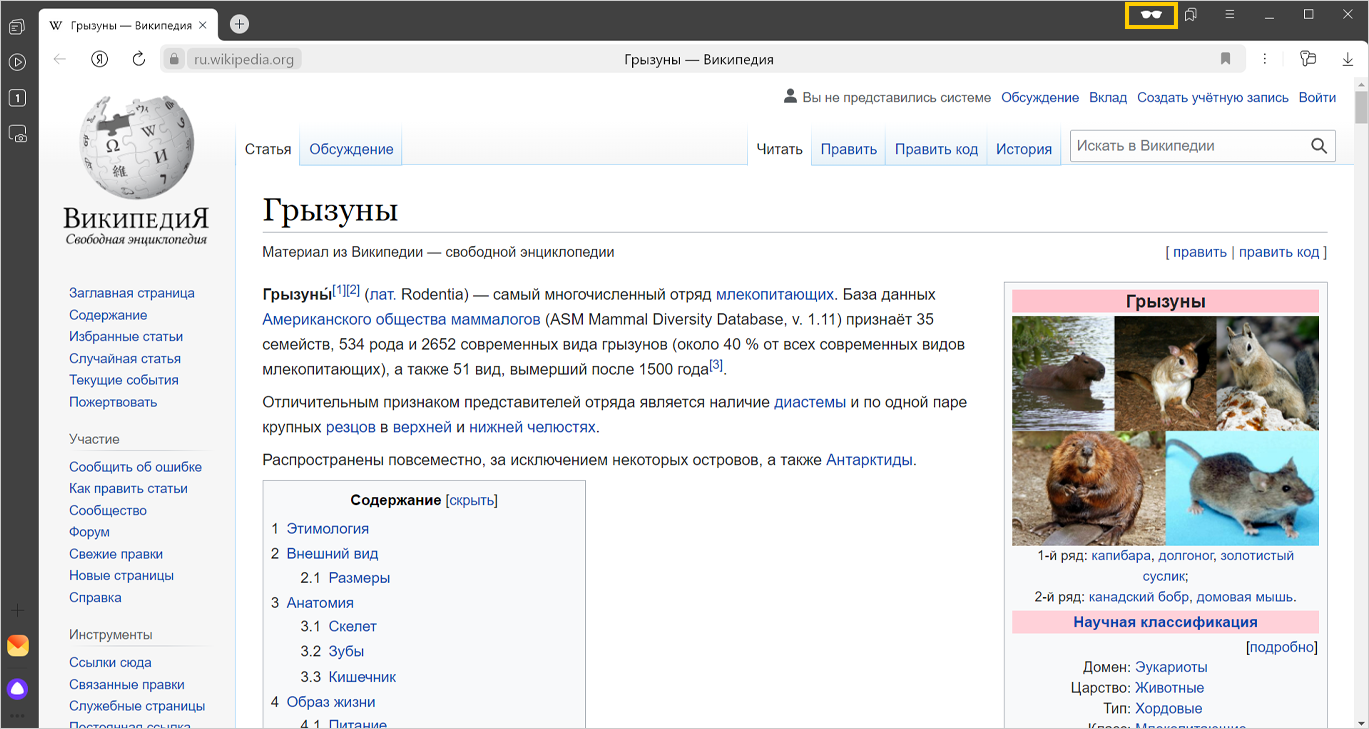Open Случайная статья link
Viewport: 1369px width, 729px height.
[x=125, y=358]
